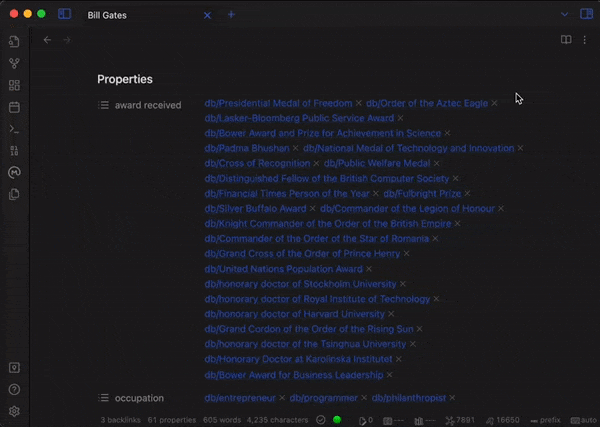Open db/Padma Bhushan link
600x427 pixels.
point(247,148)
